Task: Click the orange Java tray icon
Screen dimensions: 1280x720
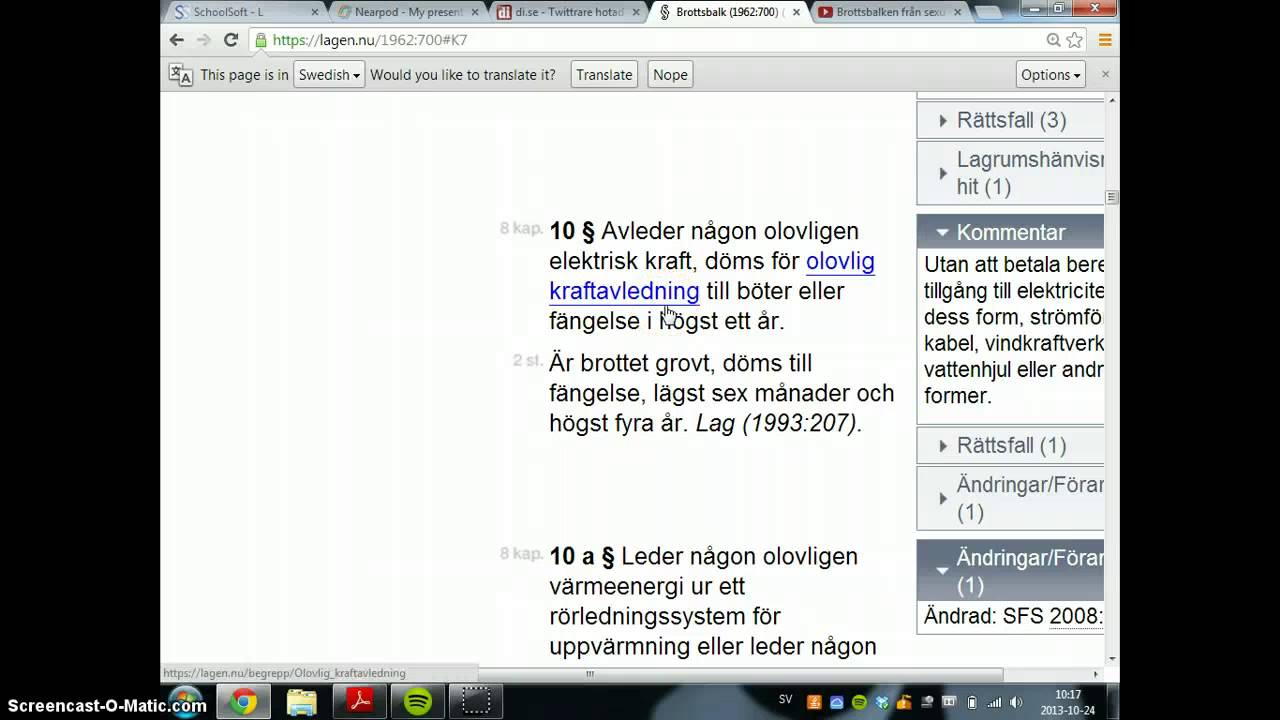Action: tap(814, 702)
